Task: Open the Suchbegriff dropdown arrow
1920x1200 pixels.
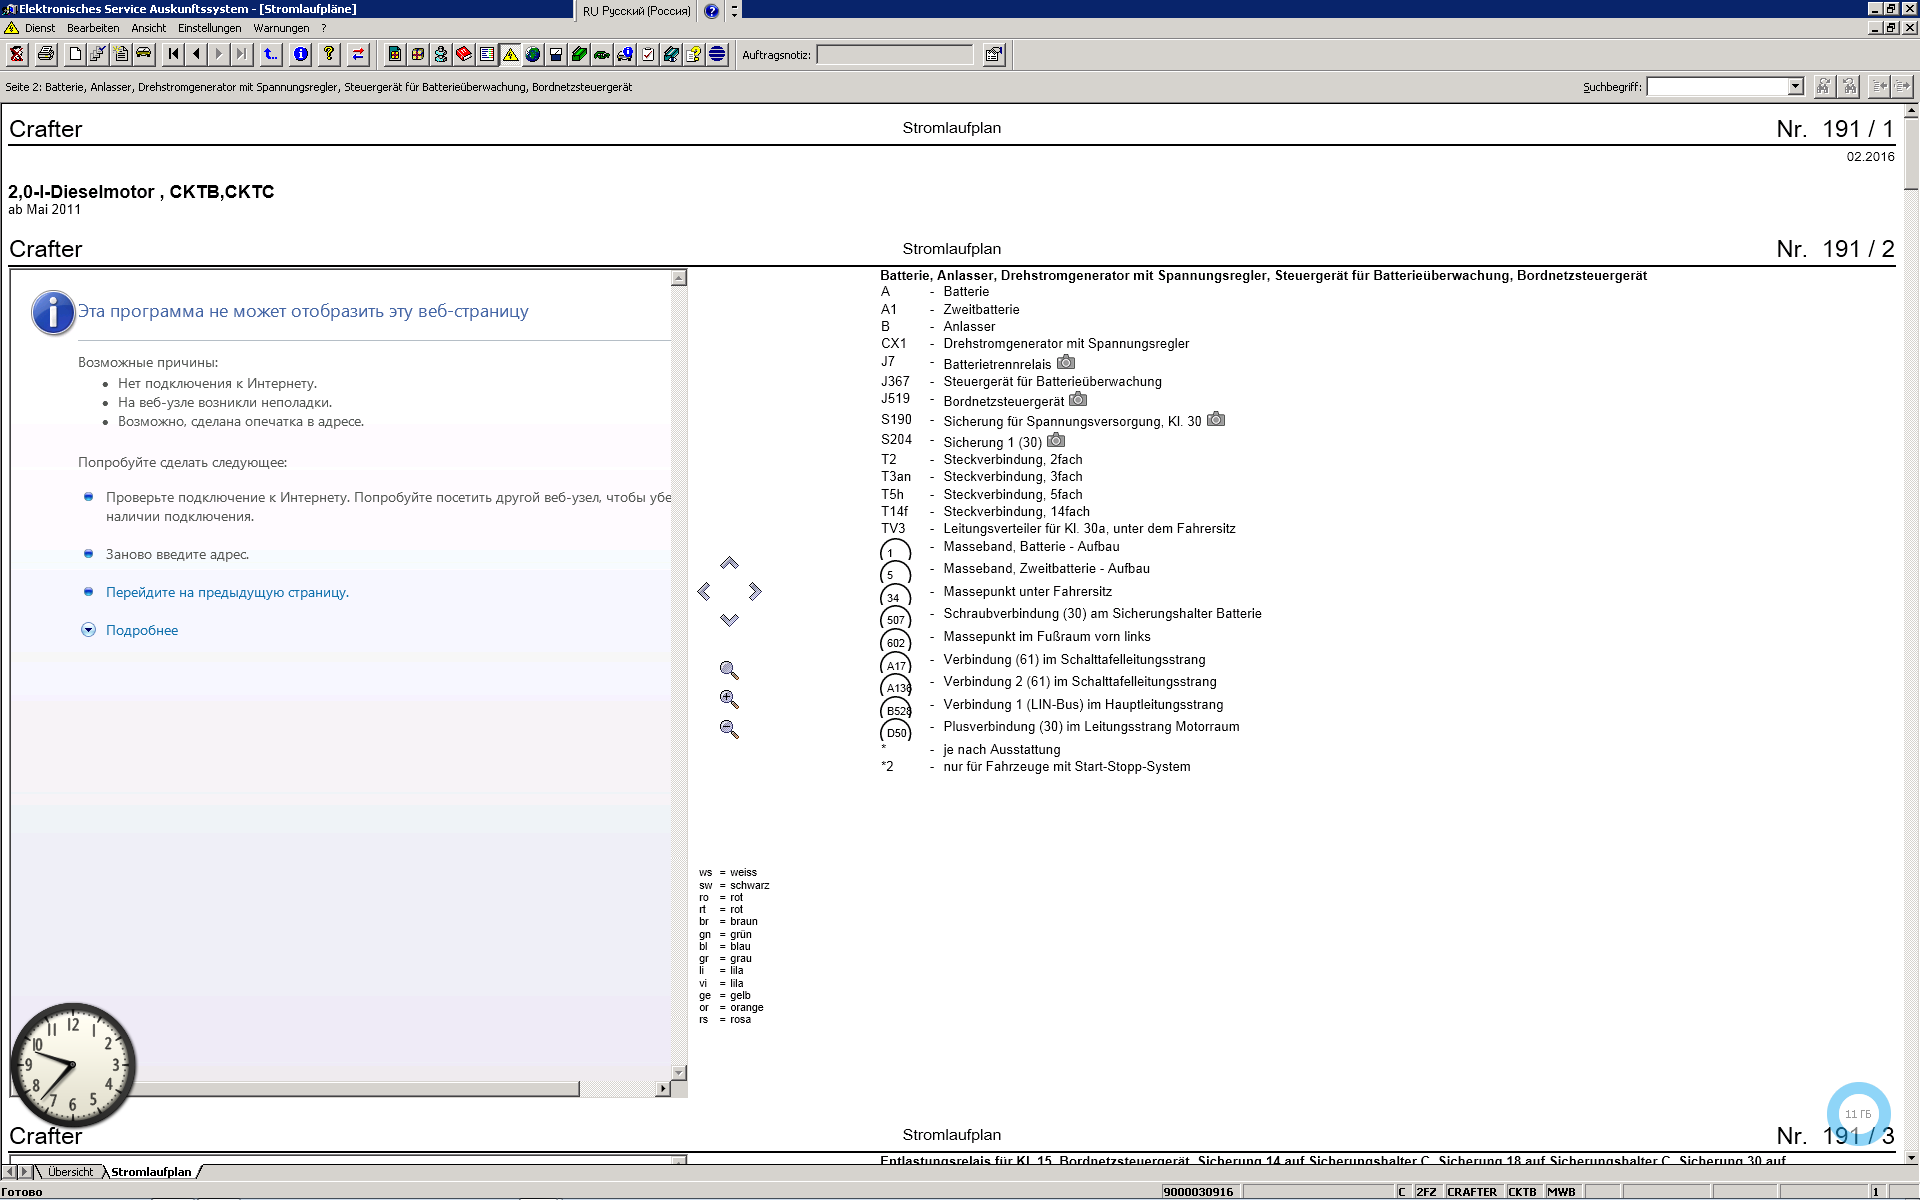Action: pos(1795,86)
